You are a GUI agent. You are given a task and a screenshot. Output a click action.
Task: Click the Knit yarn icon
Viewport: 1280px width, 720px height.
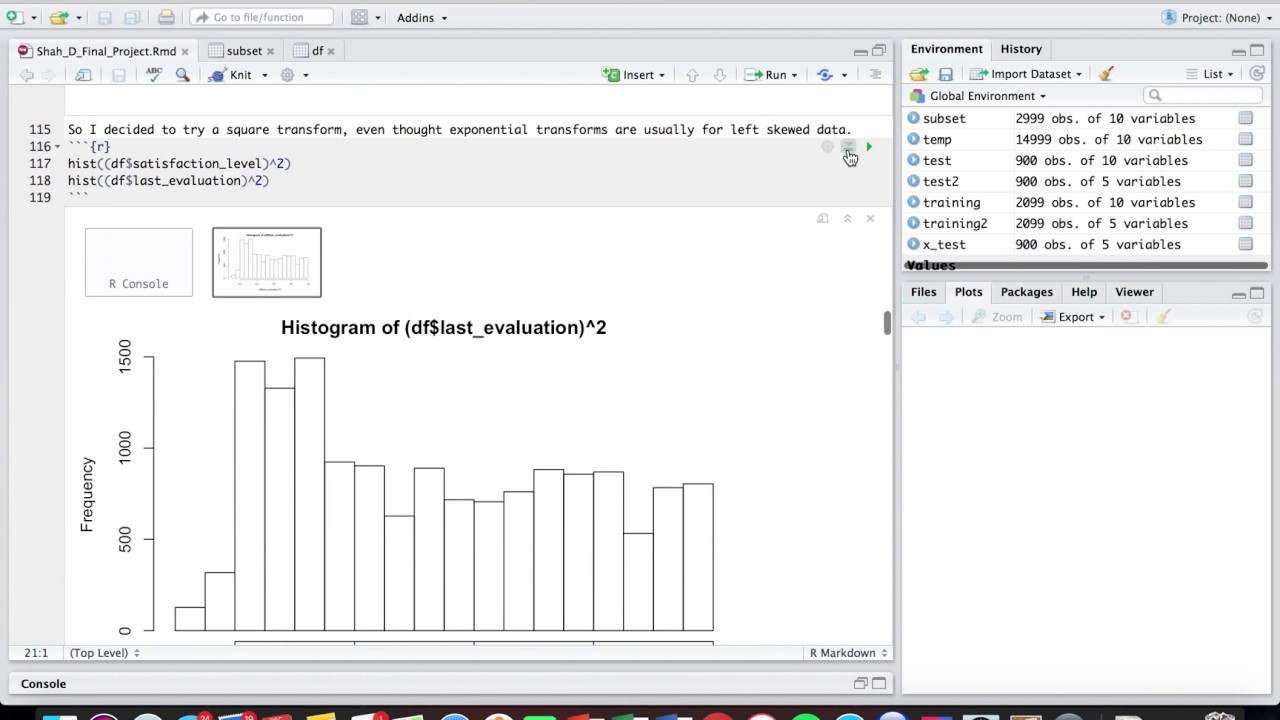coord(217,75)
